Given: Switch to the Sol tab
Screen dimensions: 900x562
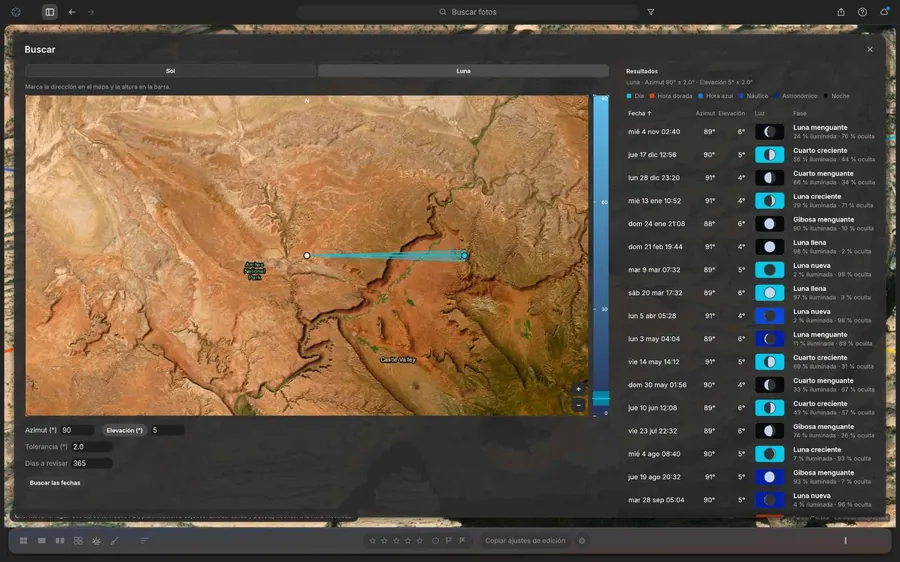Looking at the screenshot, I should coord(170,71).
